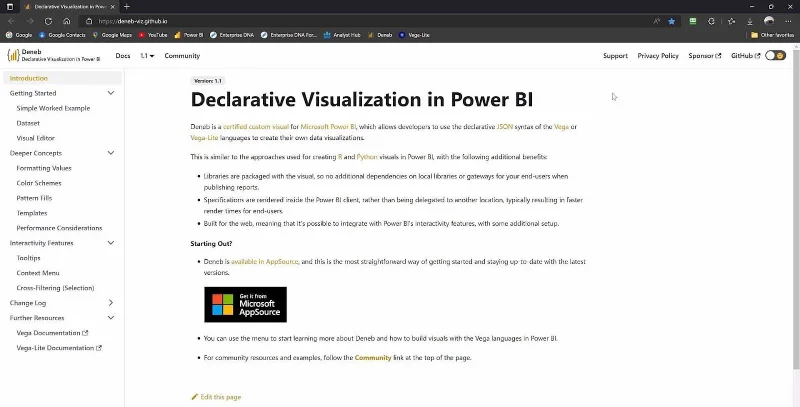The height and width of the screenshot is (407, 800).
Task: Open a new browser tab
Action: point(127,7)
